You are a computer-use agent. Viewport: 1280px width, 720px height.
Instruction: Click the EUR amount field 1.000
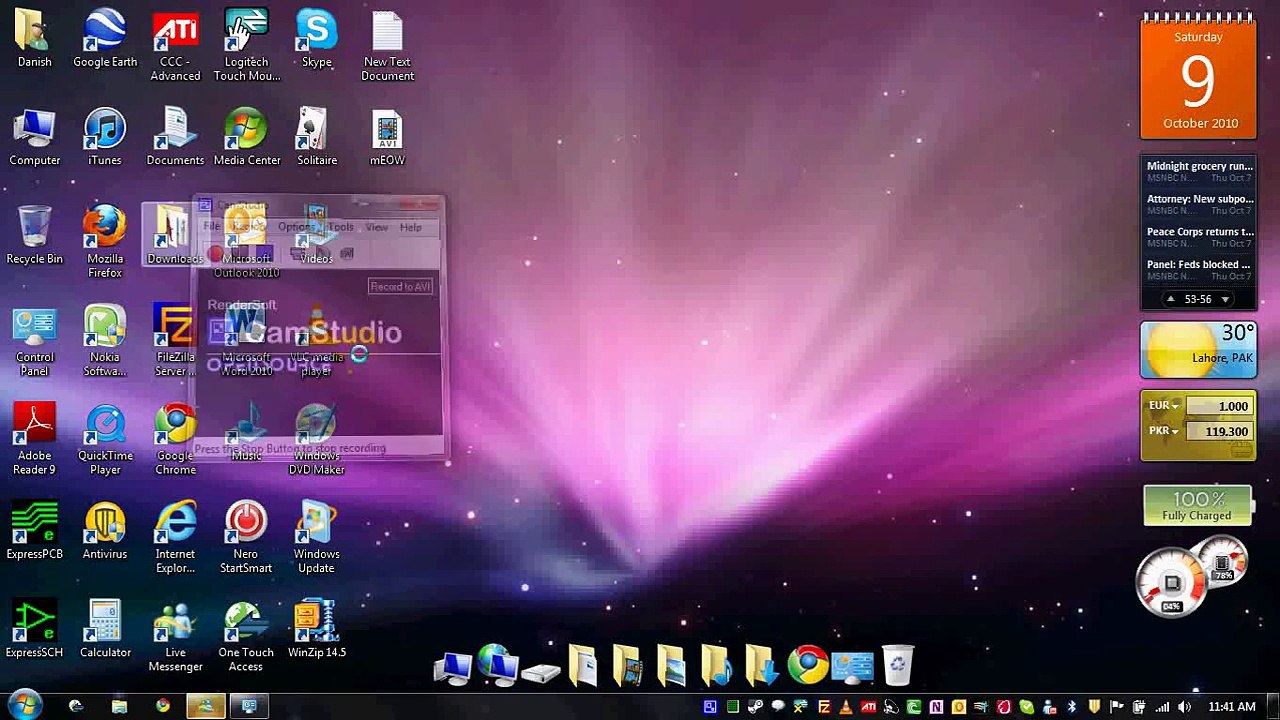tap(1219, 406)
